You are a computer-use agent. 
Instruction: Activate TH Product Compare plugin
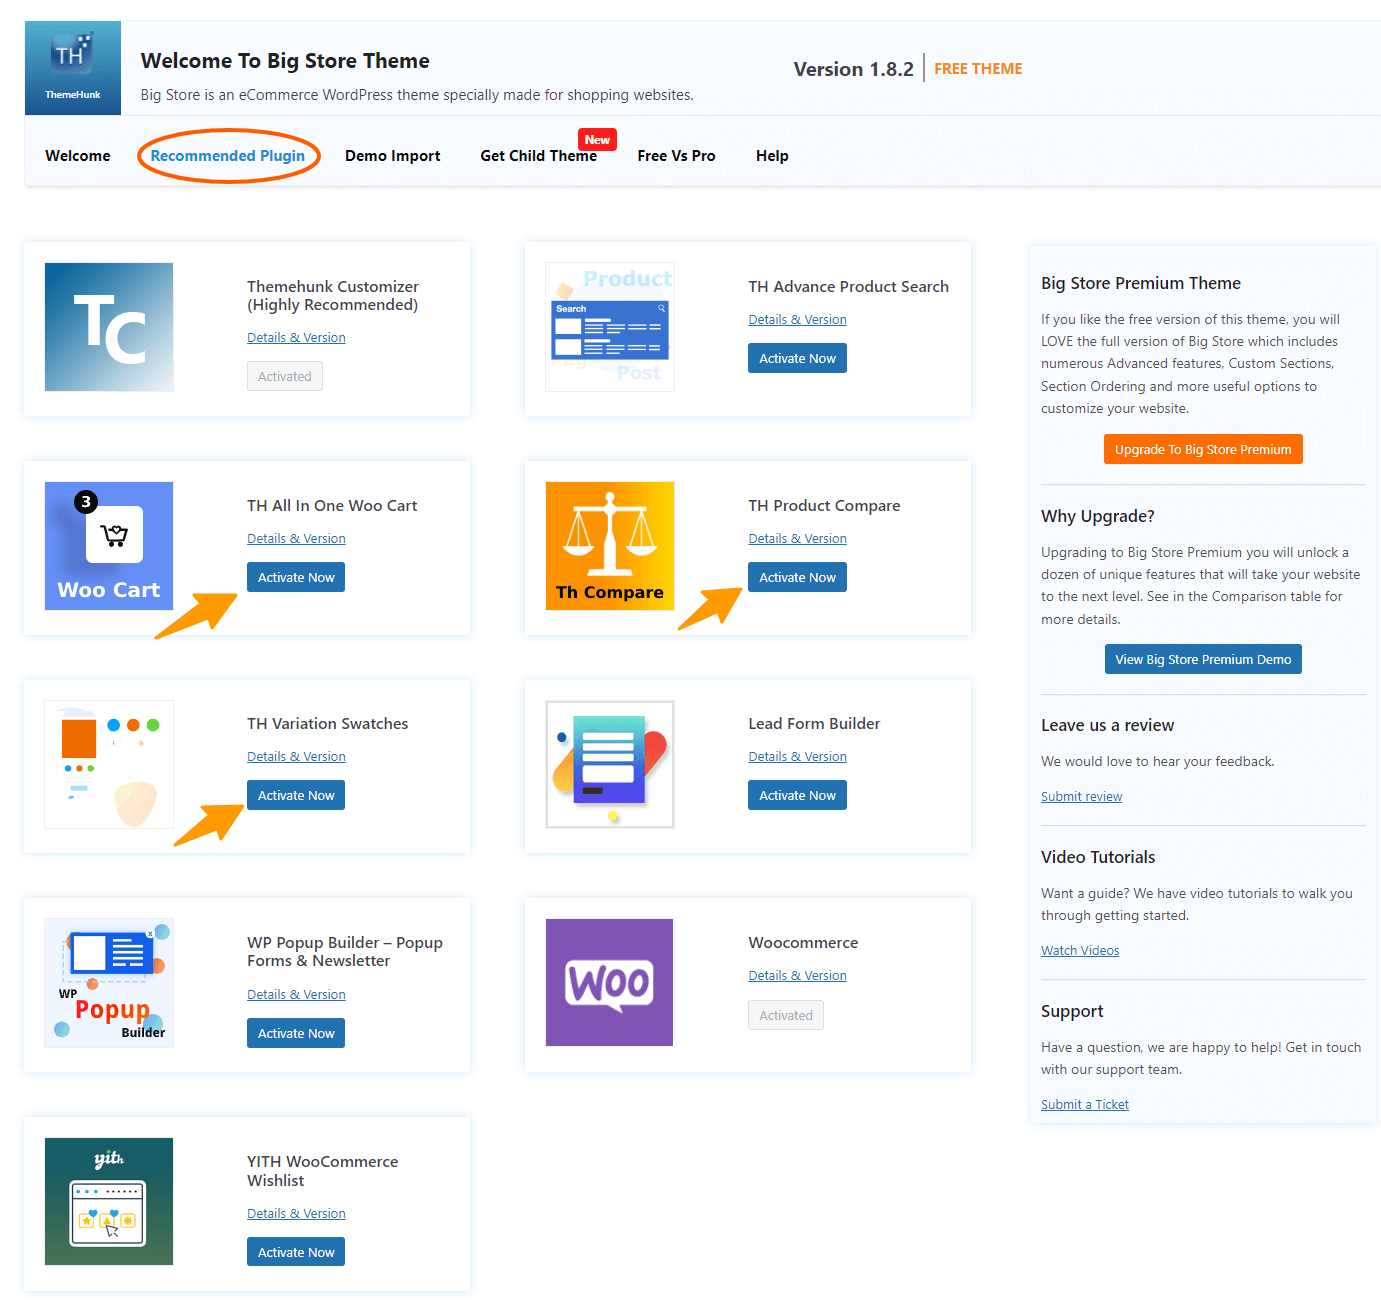(797, 577)
